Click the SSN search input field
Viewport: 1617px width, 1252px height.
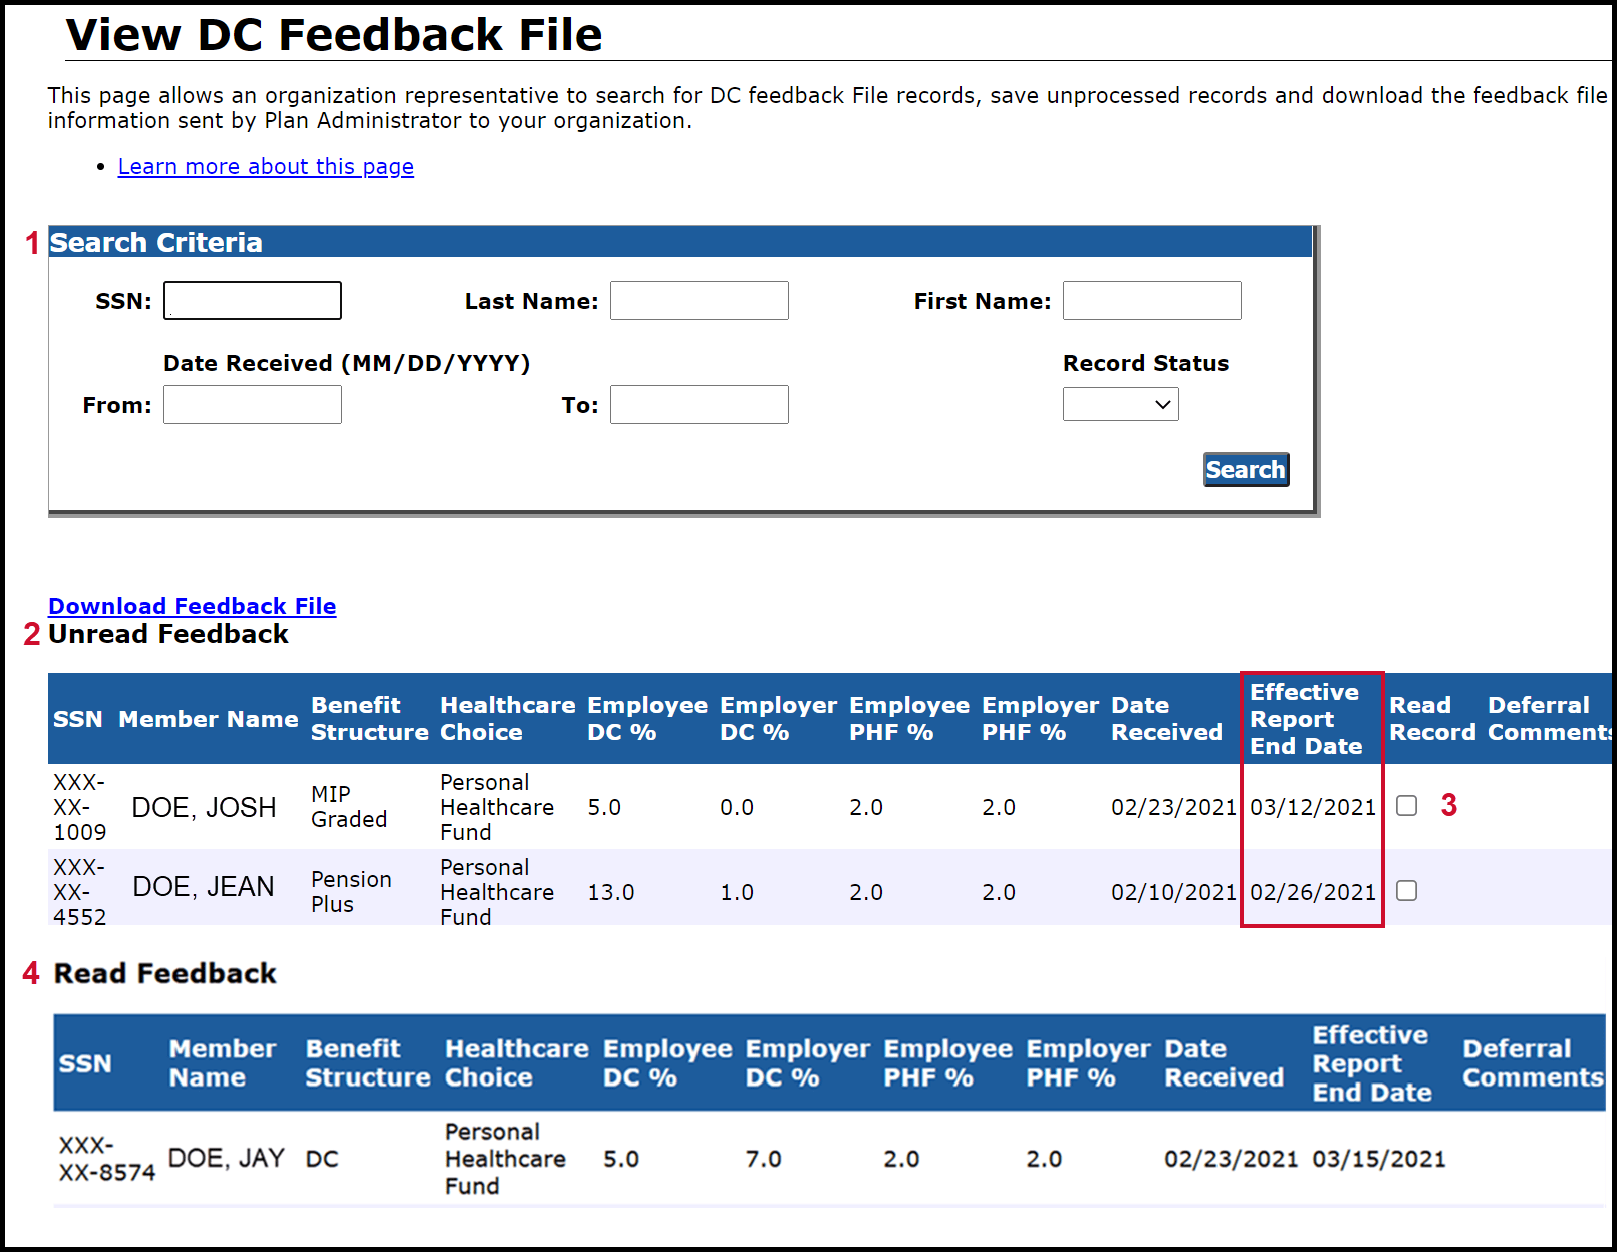tap(251, 300)
